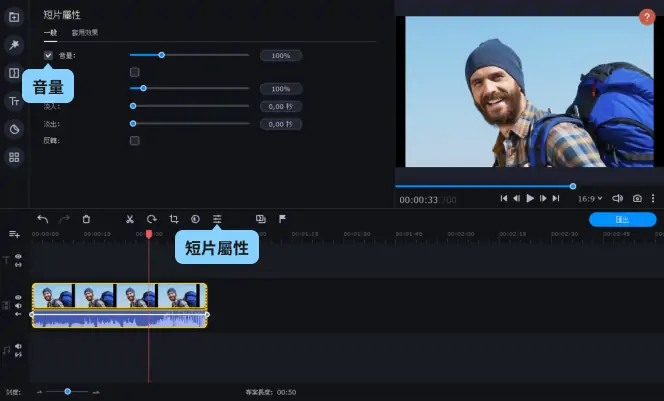This screenshot has width=664, height=401.
Task: Switch to the 一般 general tab
Action: coord(50,33)
